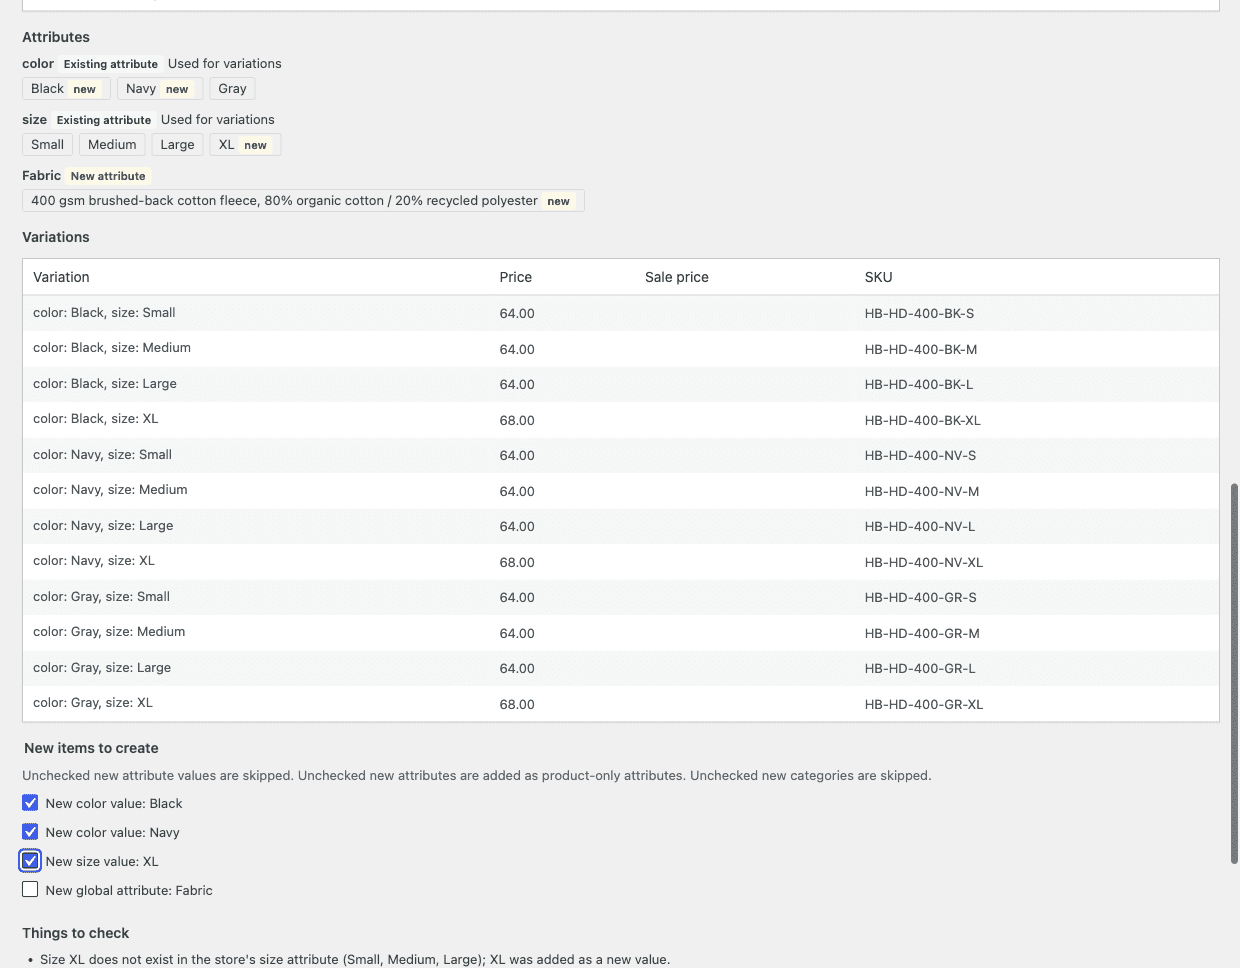Select row color: Navy, size: Small
Image resolution: width=1240 pixels, height=968 pixels.
click(x=620, y=455)
